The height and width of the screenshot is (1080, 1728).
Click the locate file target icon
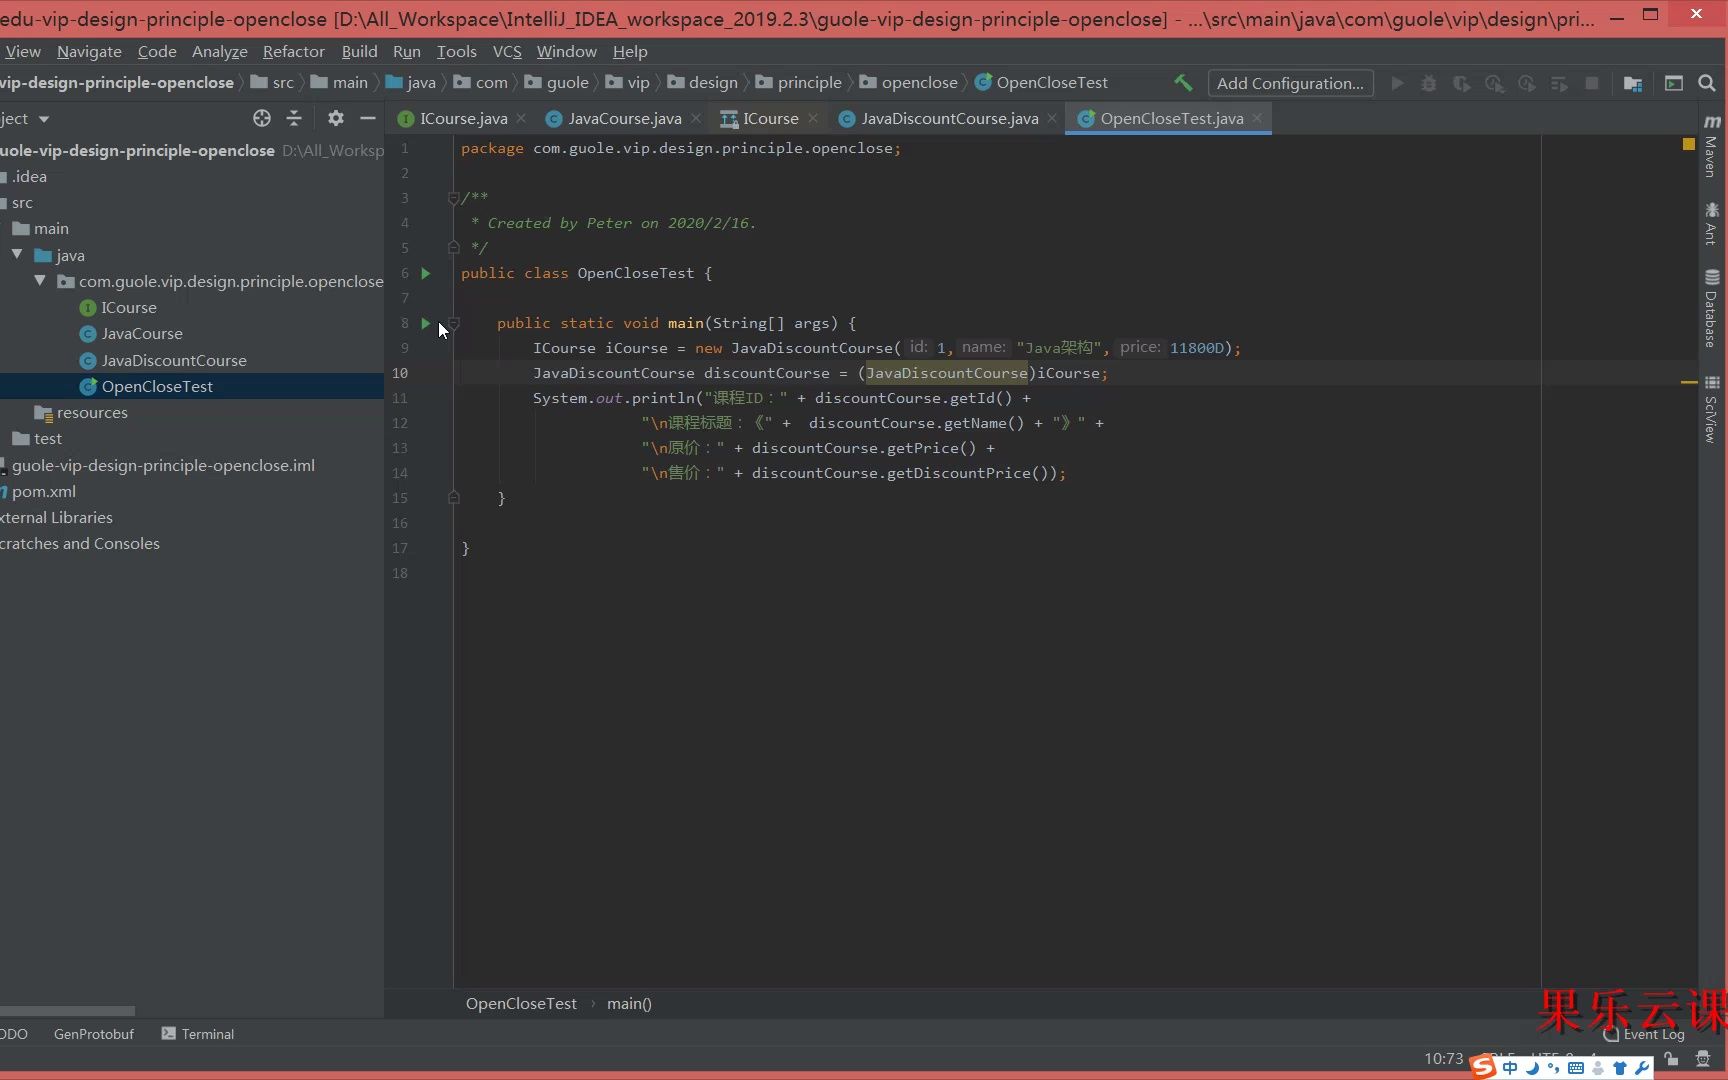pos(262,118)
